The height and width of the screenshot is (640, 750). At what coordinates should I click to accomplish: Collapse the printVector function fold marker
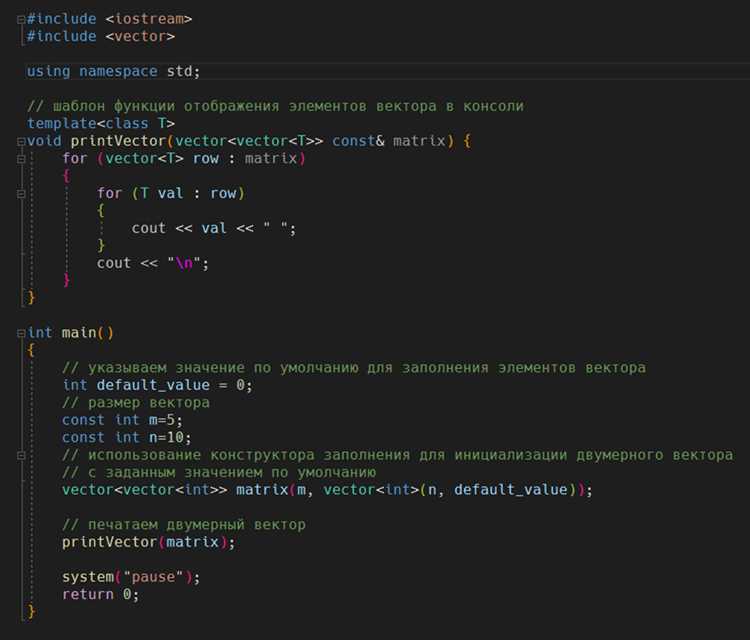point(21,142)
